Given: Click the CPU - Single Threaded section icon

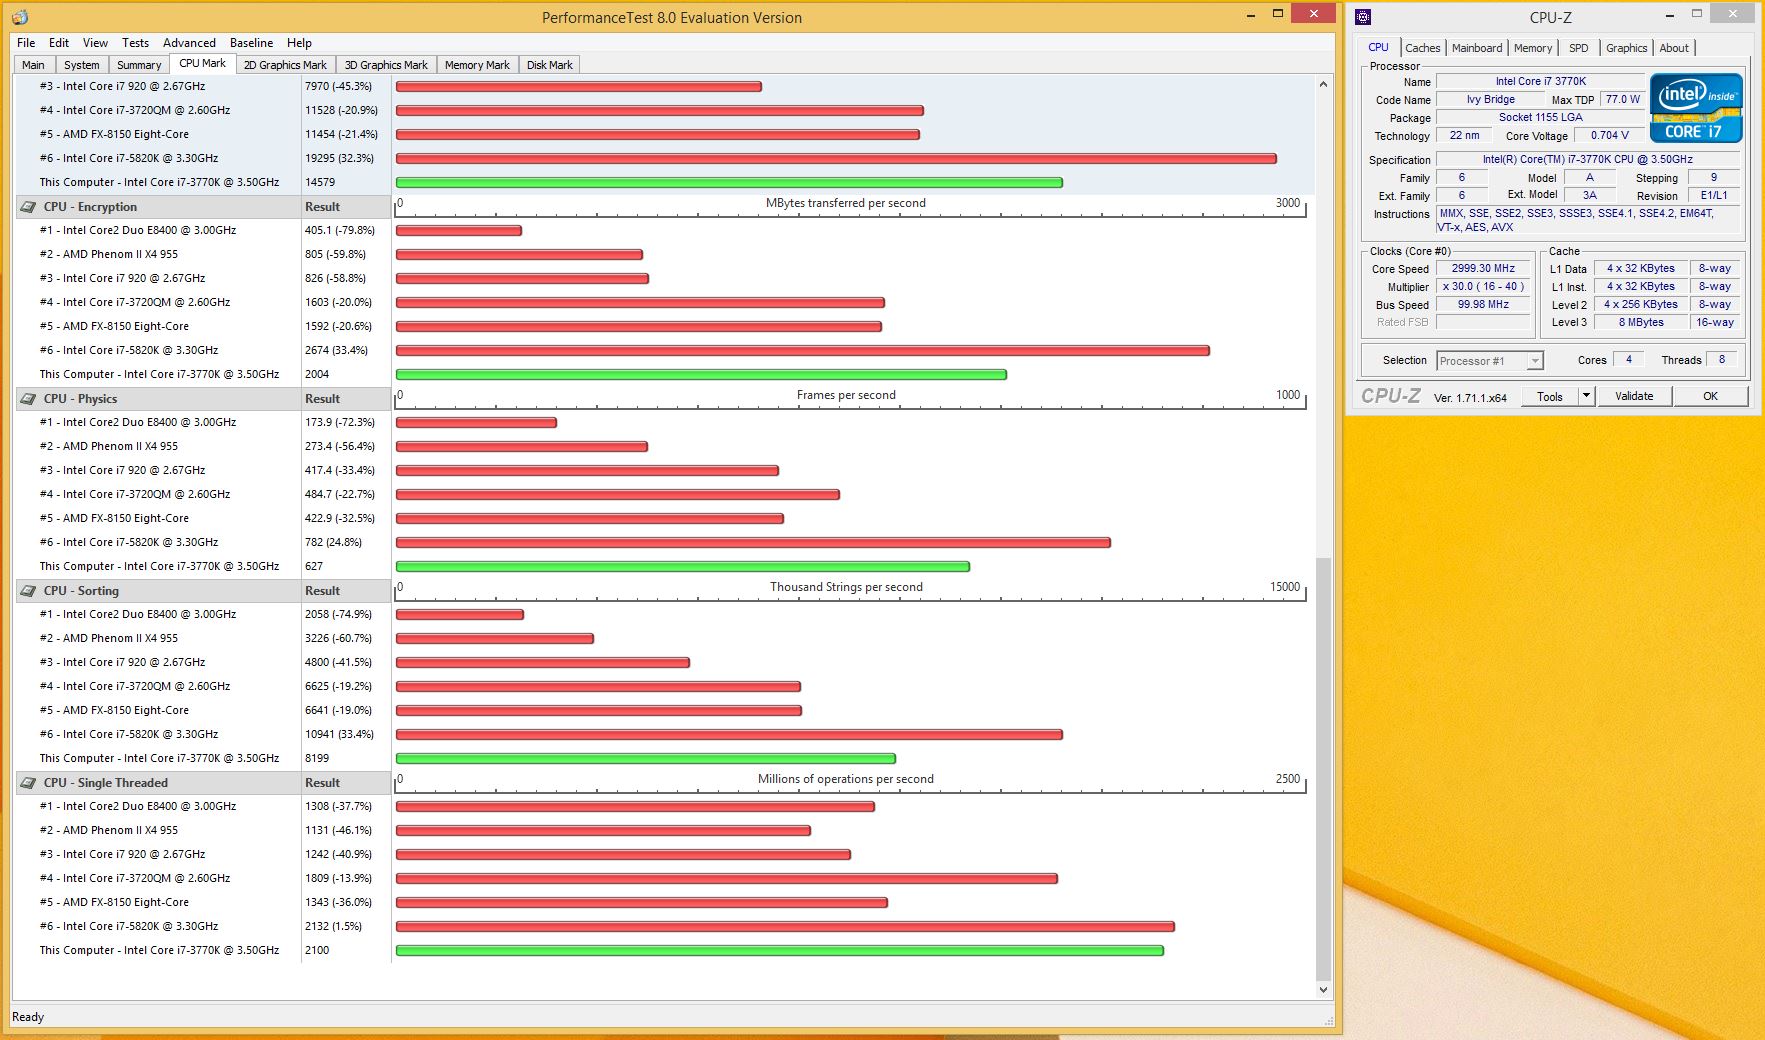Looking at the screenshot, I should coord(28,783).
